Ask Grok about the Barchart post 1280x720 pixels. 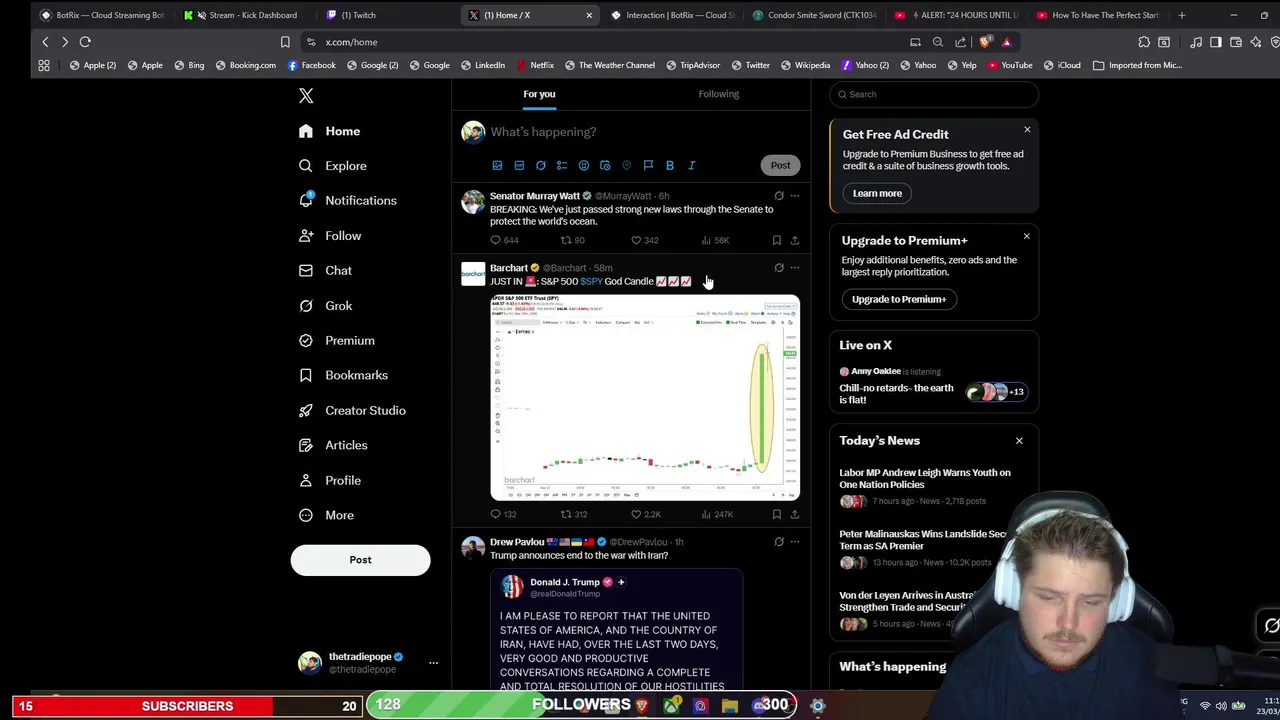point(779,268)
